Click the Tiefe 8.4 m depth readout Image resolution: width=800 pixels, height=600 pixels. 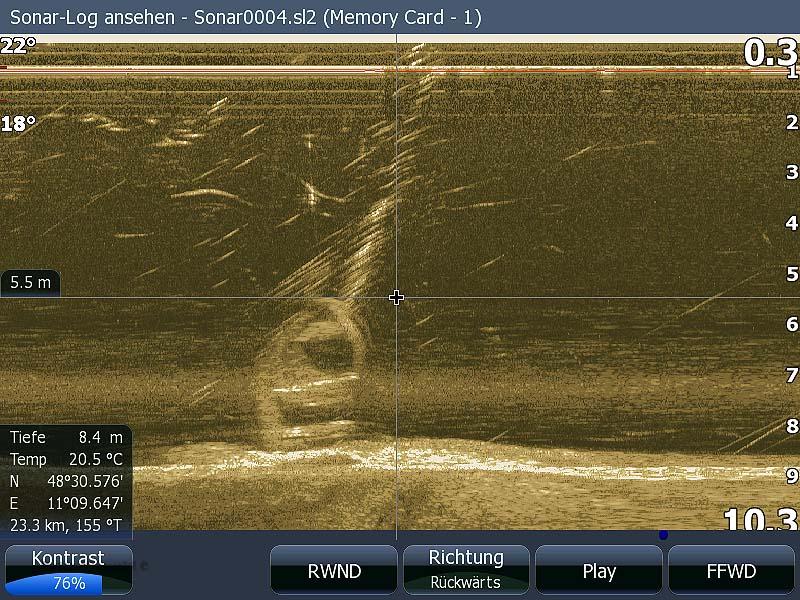(67, 437)
